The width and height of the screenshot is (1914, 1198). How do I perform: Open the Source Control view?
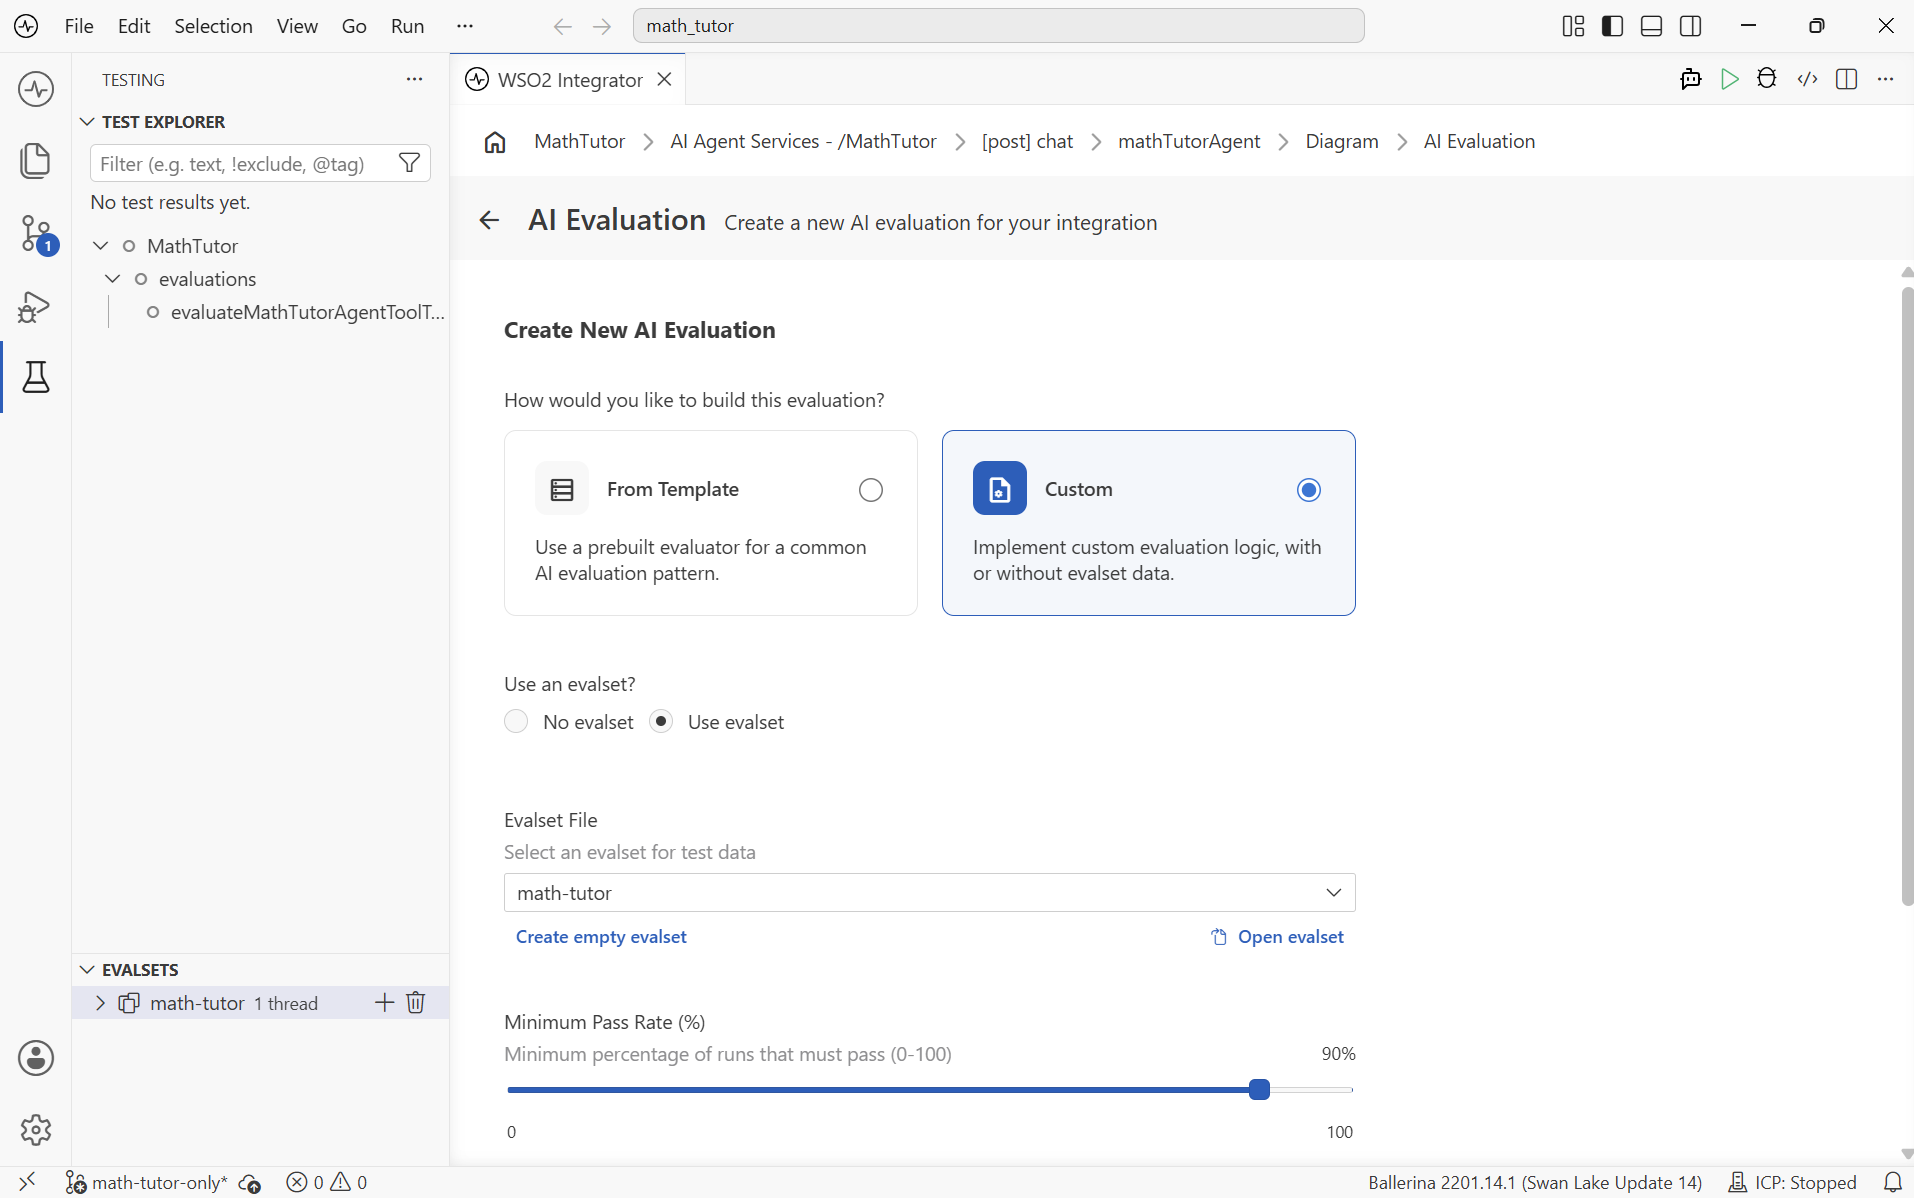[x=36, y=234]
